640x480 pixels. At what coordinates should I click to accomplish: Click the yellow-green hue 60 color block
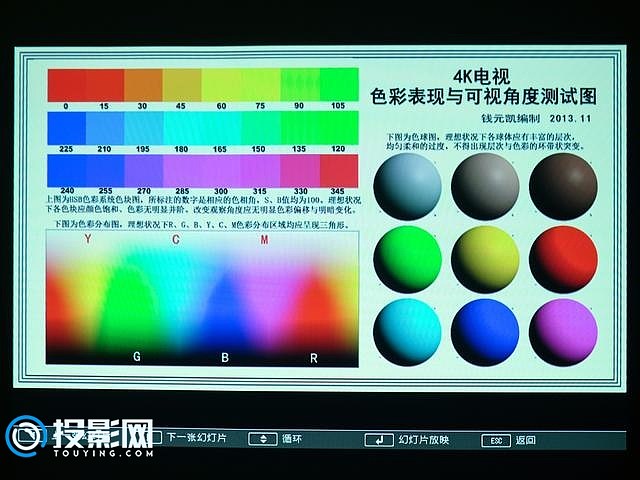coord(221,85)
